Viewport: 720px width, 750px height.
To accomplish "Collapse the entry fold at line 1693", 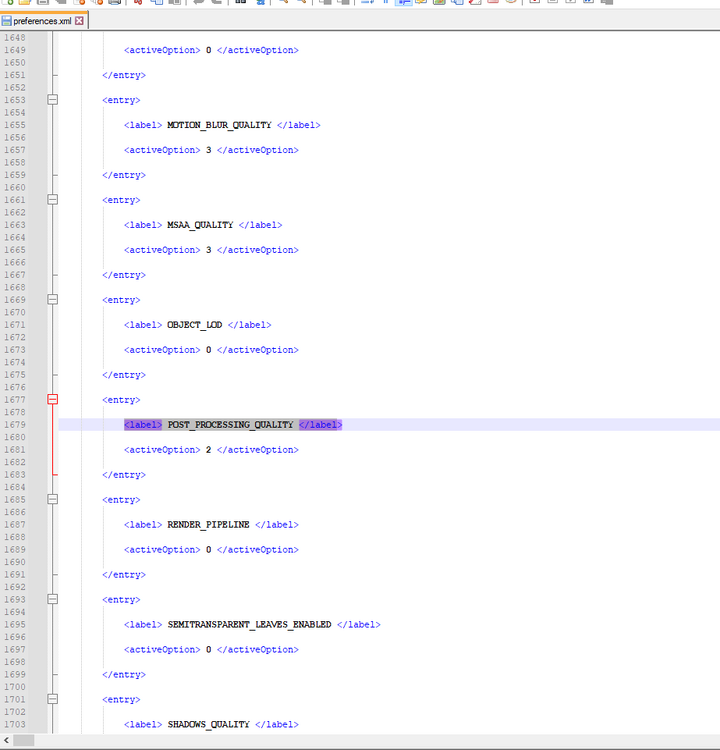I will (x=53, y=599).
